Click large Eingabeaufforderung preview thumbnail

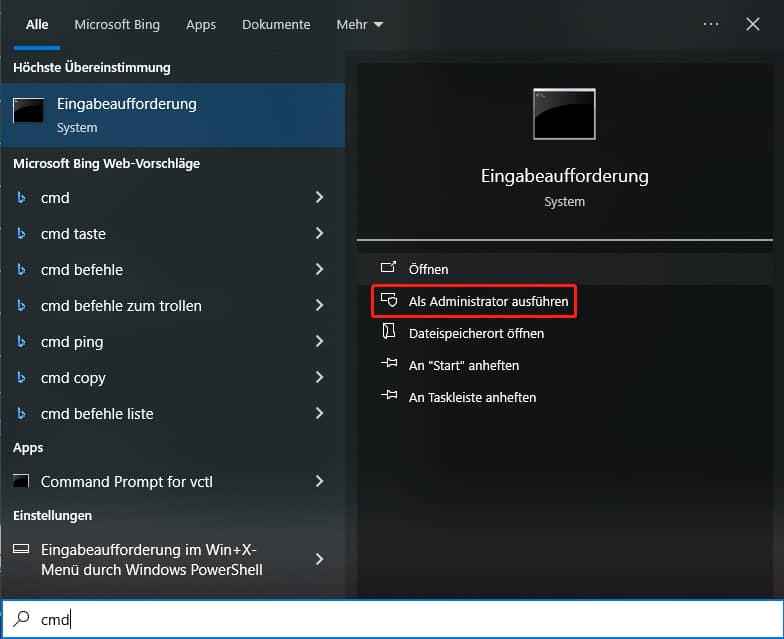(564, 114)
